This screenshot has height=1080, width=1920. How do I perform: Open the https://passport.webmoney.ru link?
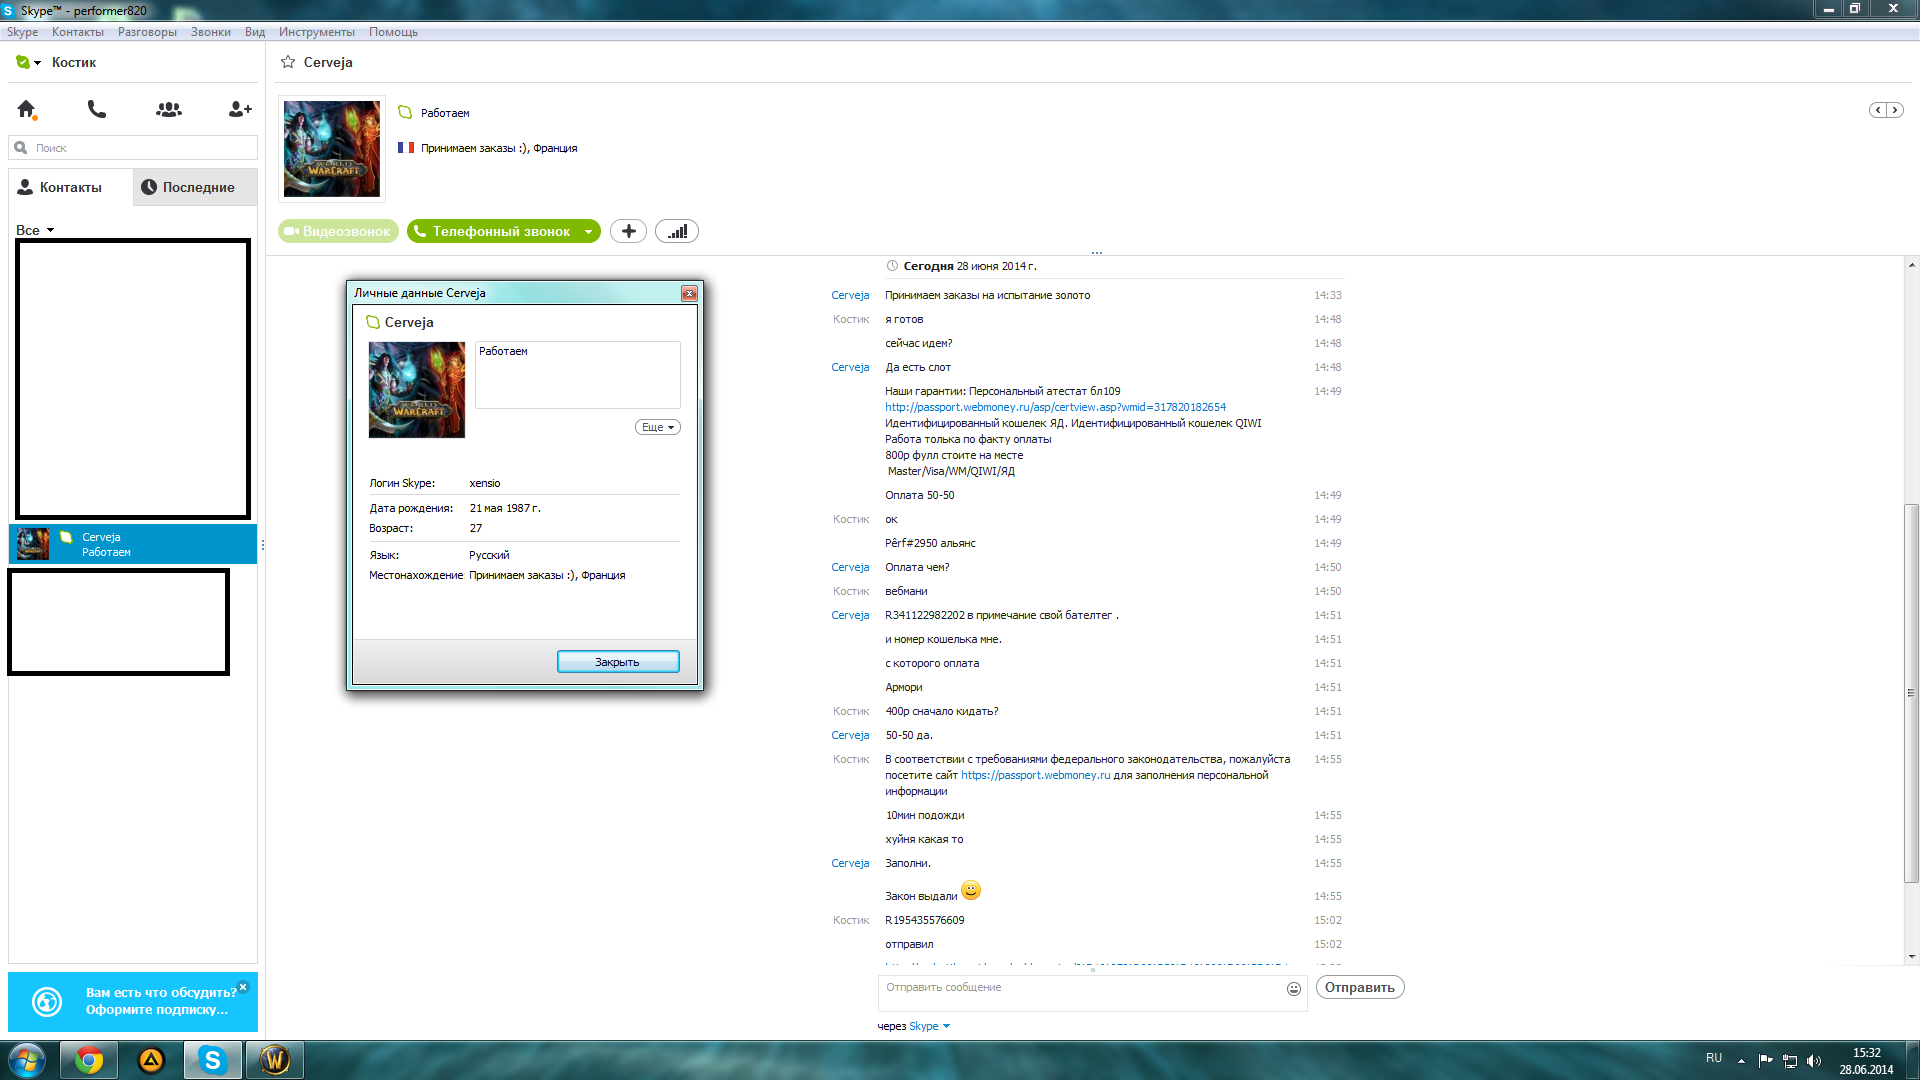[1035, 775]
